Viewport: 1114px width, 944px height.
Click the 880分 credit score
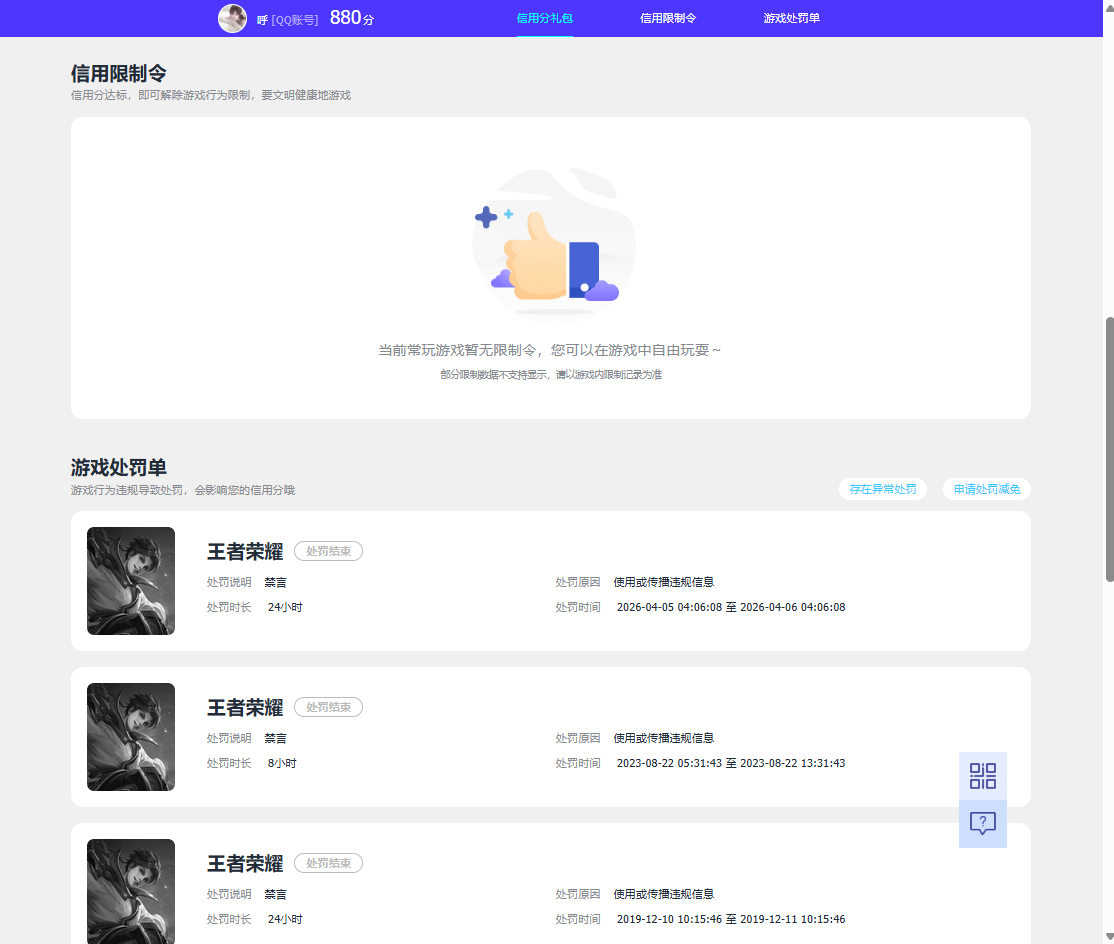pyautogui.click(x=352, y=18)
